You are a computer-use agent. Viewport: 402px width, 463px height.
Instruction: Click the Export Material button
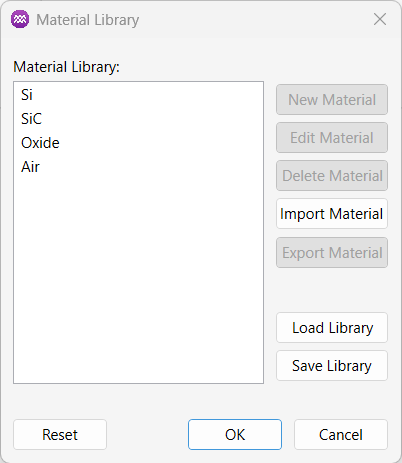click(x=332, y=252)
